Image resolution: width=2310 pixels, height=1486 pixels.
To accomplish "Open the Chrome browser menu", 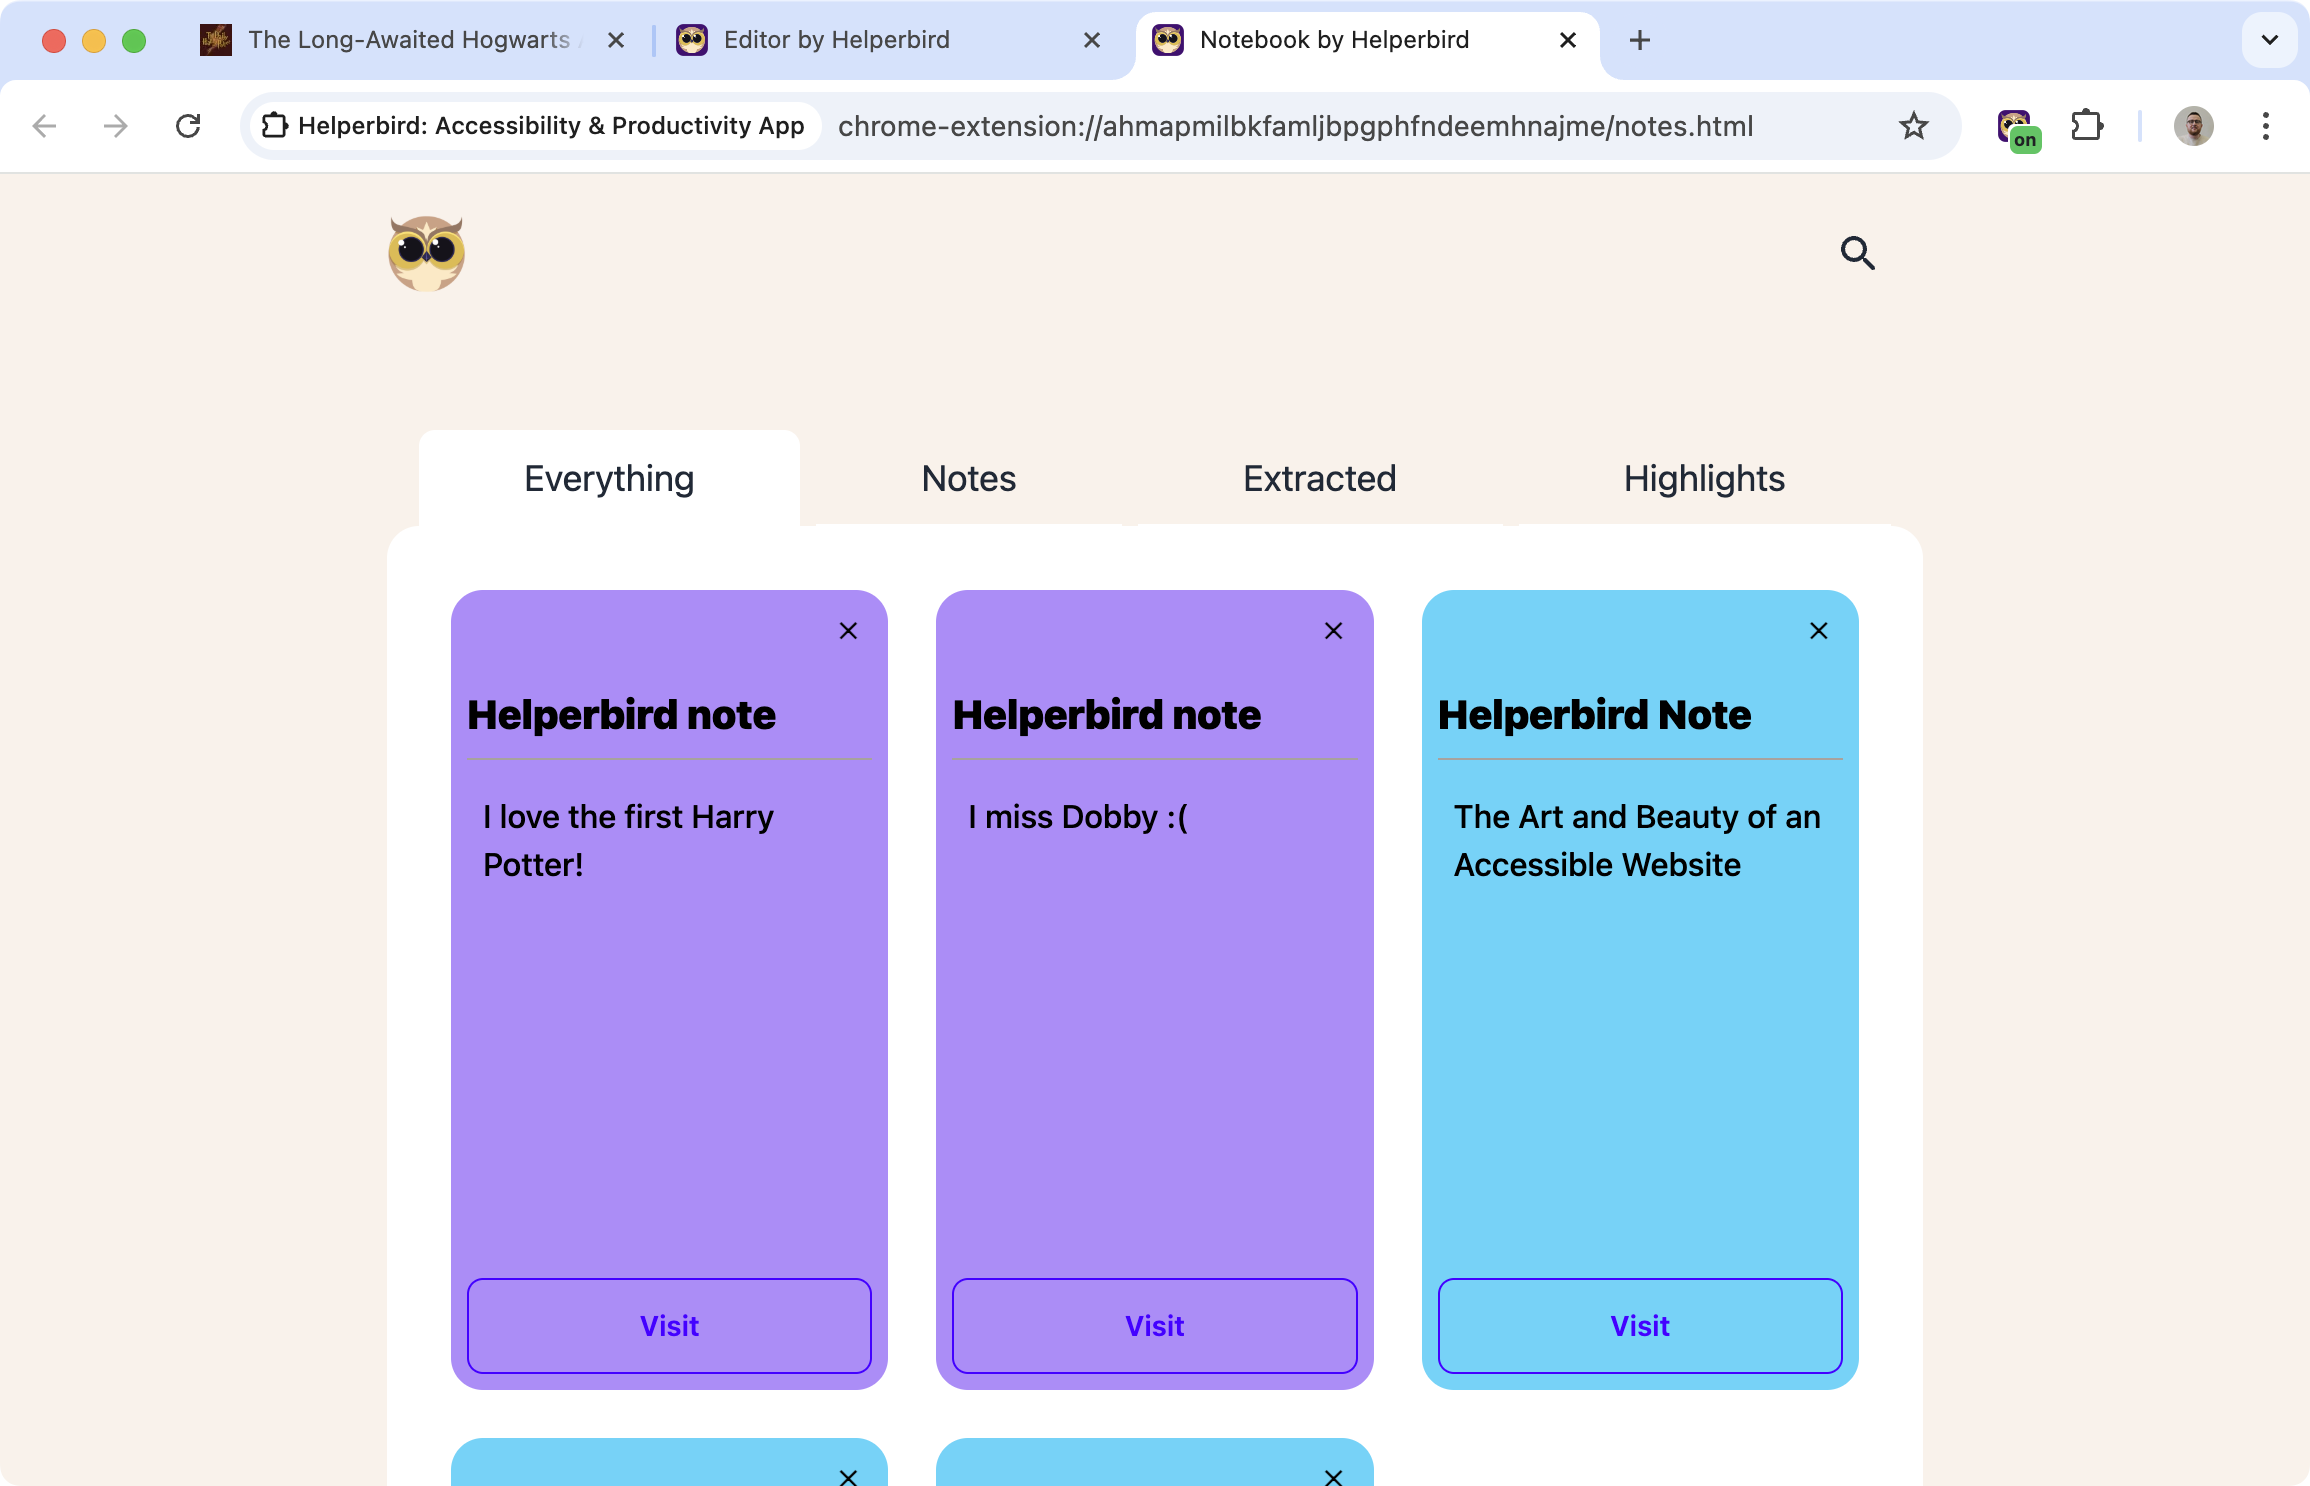I will 2268,126.
